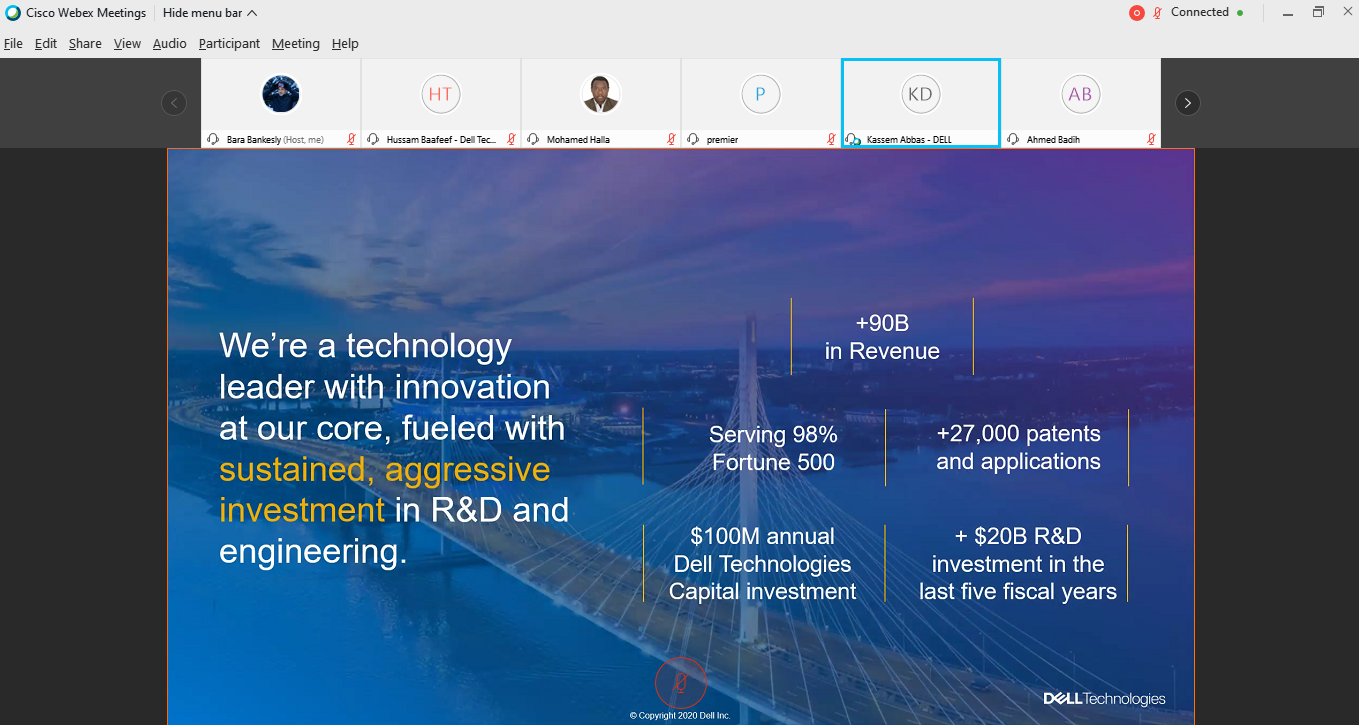Select the P avatar of premier
The height and width of the screenshot is (725, 1359).
pos(760,94)
